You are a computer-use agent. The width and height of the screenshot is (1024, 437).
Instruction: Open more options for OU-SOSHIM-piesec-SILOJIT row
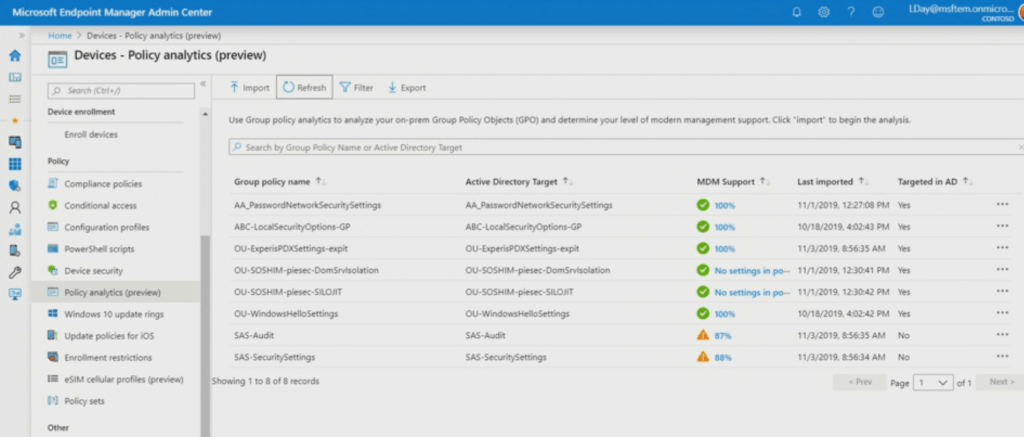[1002, 291]
